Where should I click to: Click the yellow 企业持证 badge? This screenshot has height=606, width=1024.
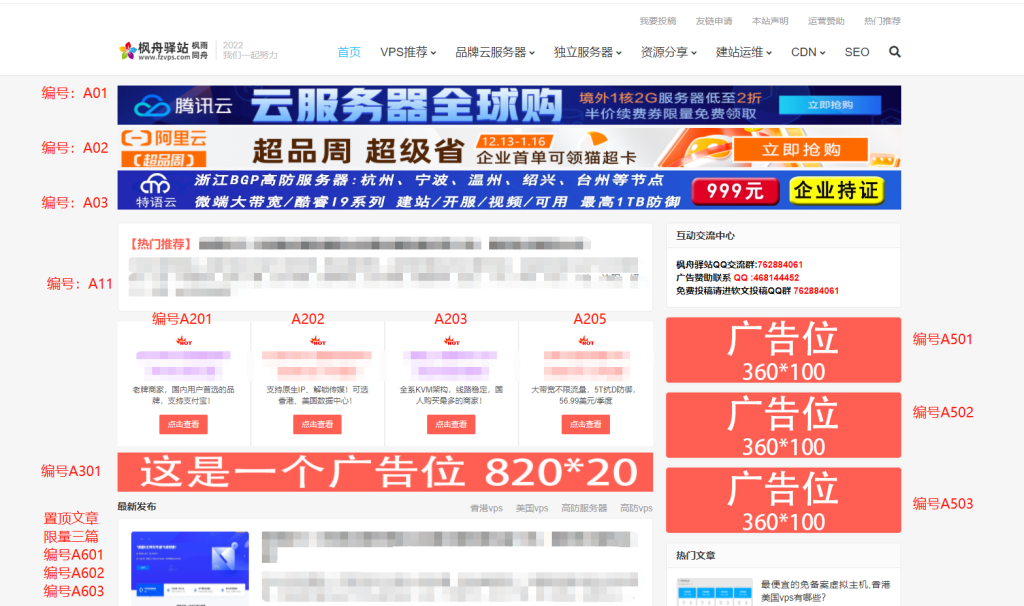click(x=837, y=190)
